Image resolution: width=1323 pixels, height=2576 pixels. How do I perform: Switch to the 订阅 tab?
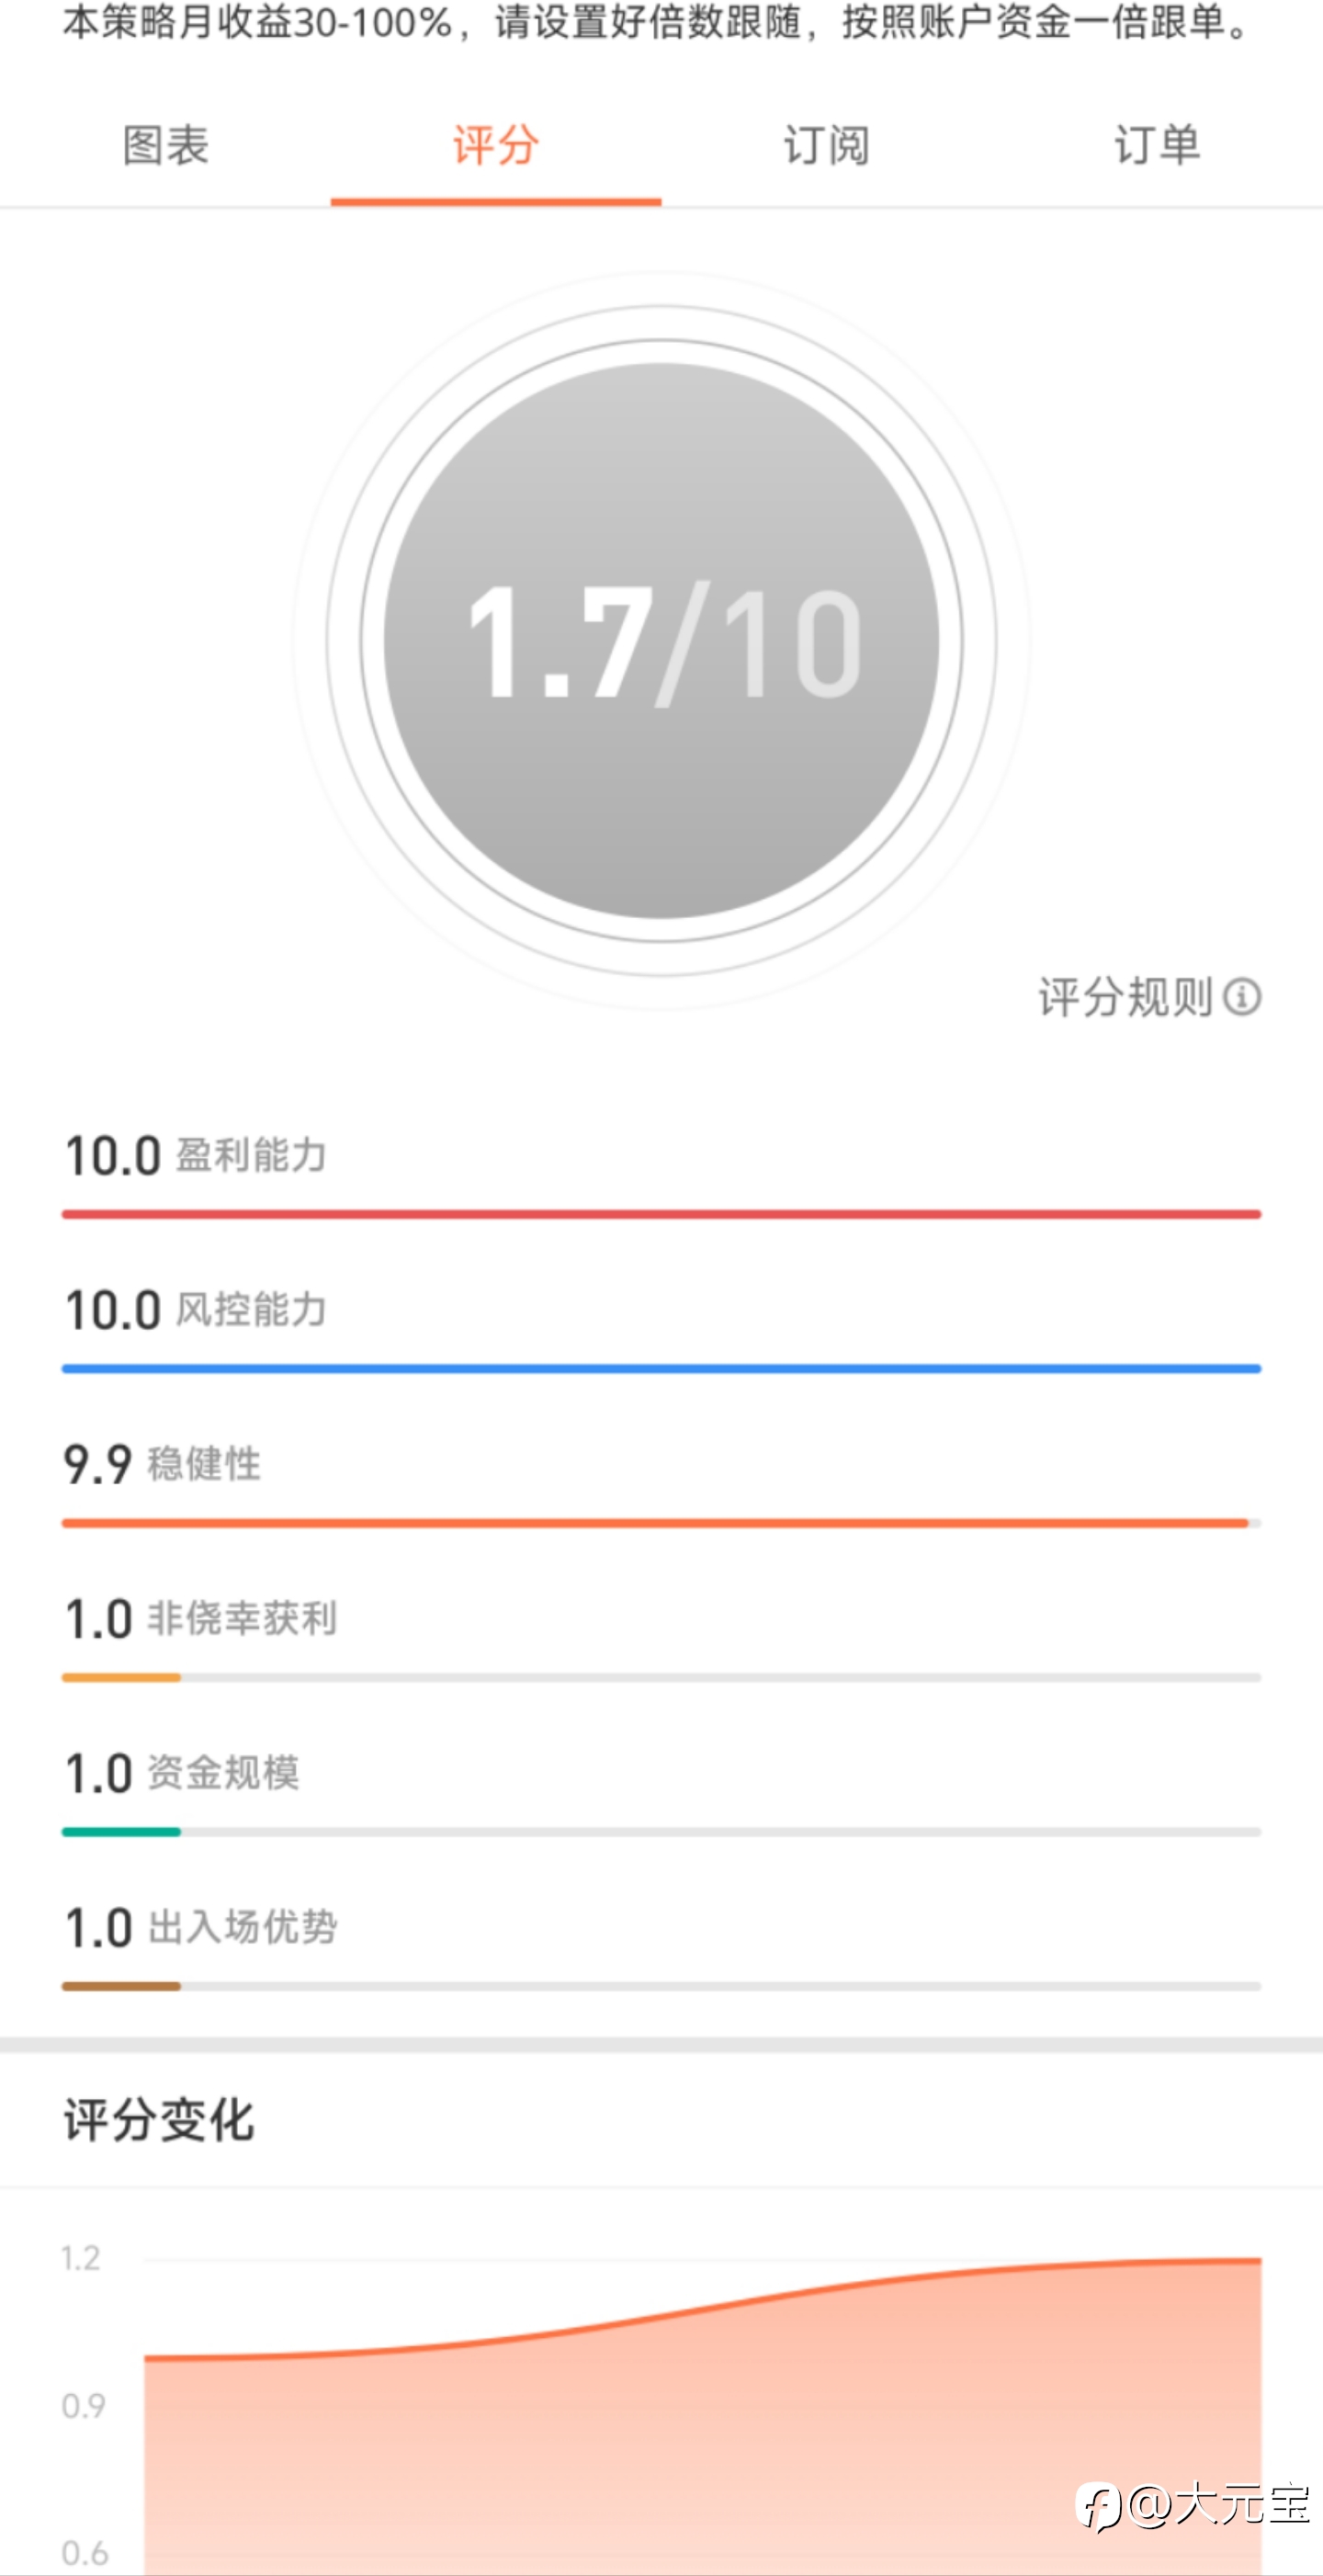tap(826, 146)
